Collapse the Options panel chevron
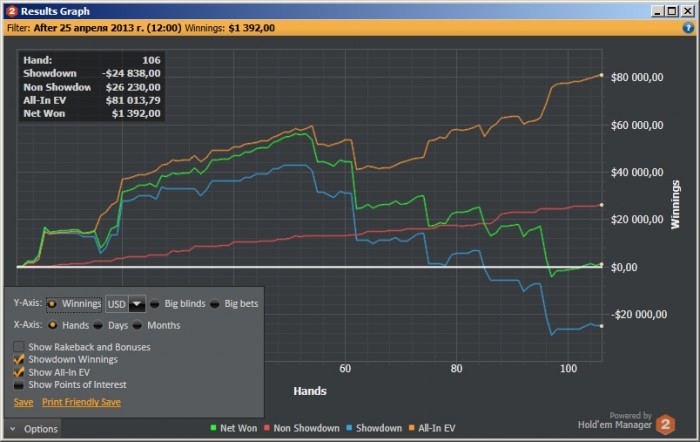This screenshot has height=442, width=700. [x=12, y=429]
